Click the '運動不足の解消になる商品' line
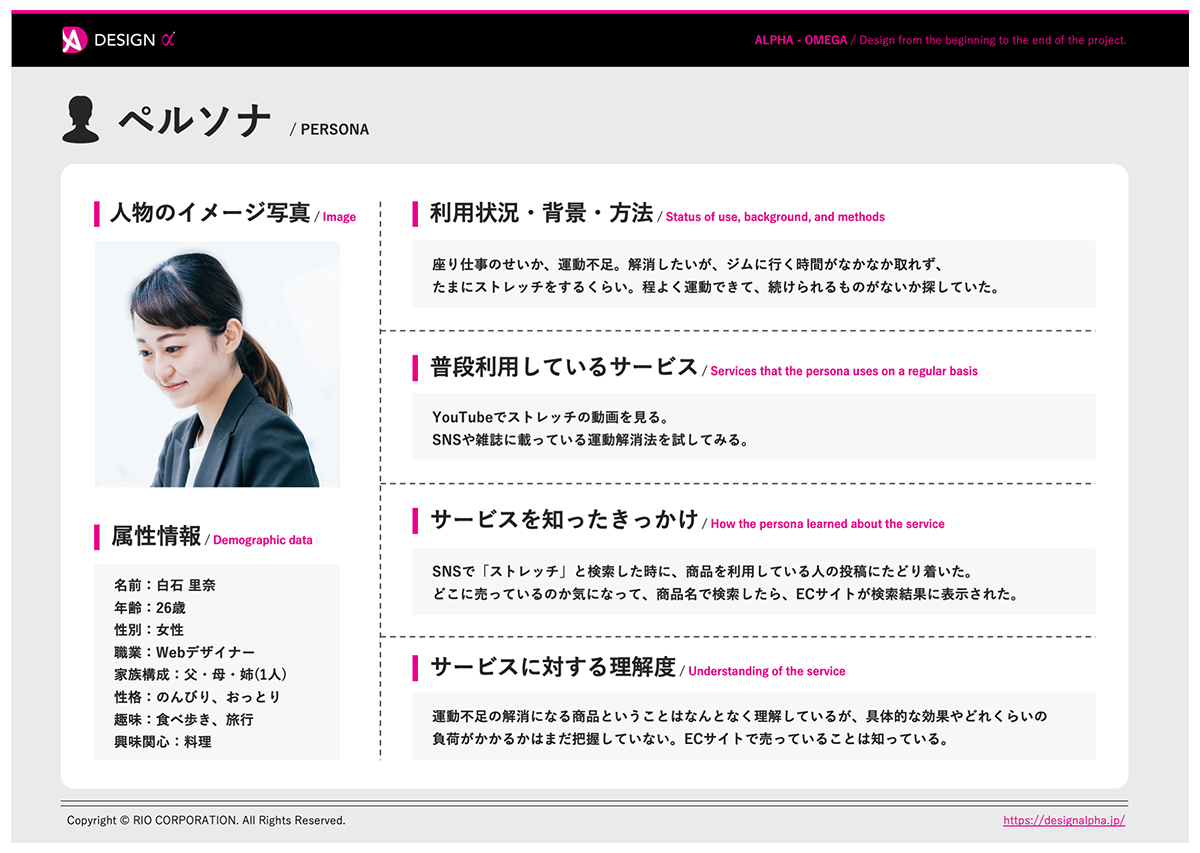The height and width of the screenshot is (853, 1200). coord(740,717)
